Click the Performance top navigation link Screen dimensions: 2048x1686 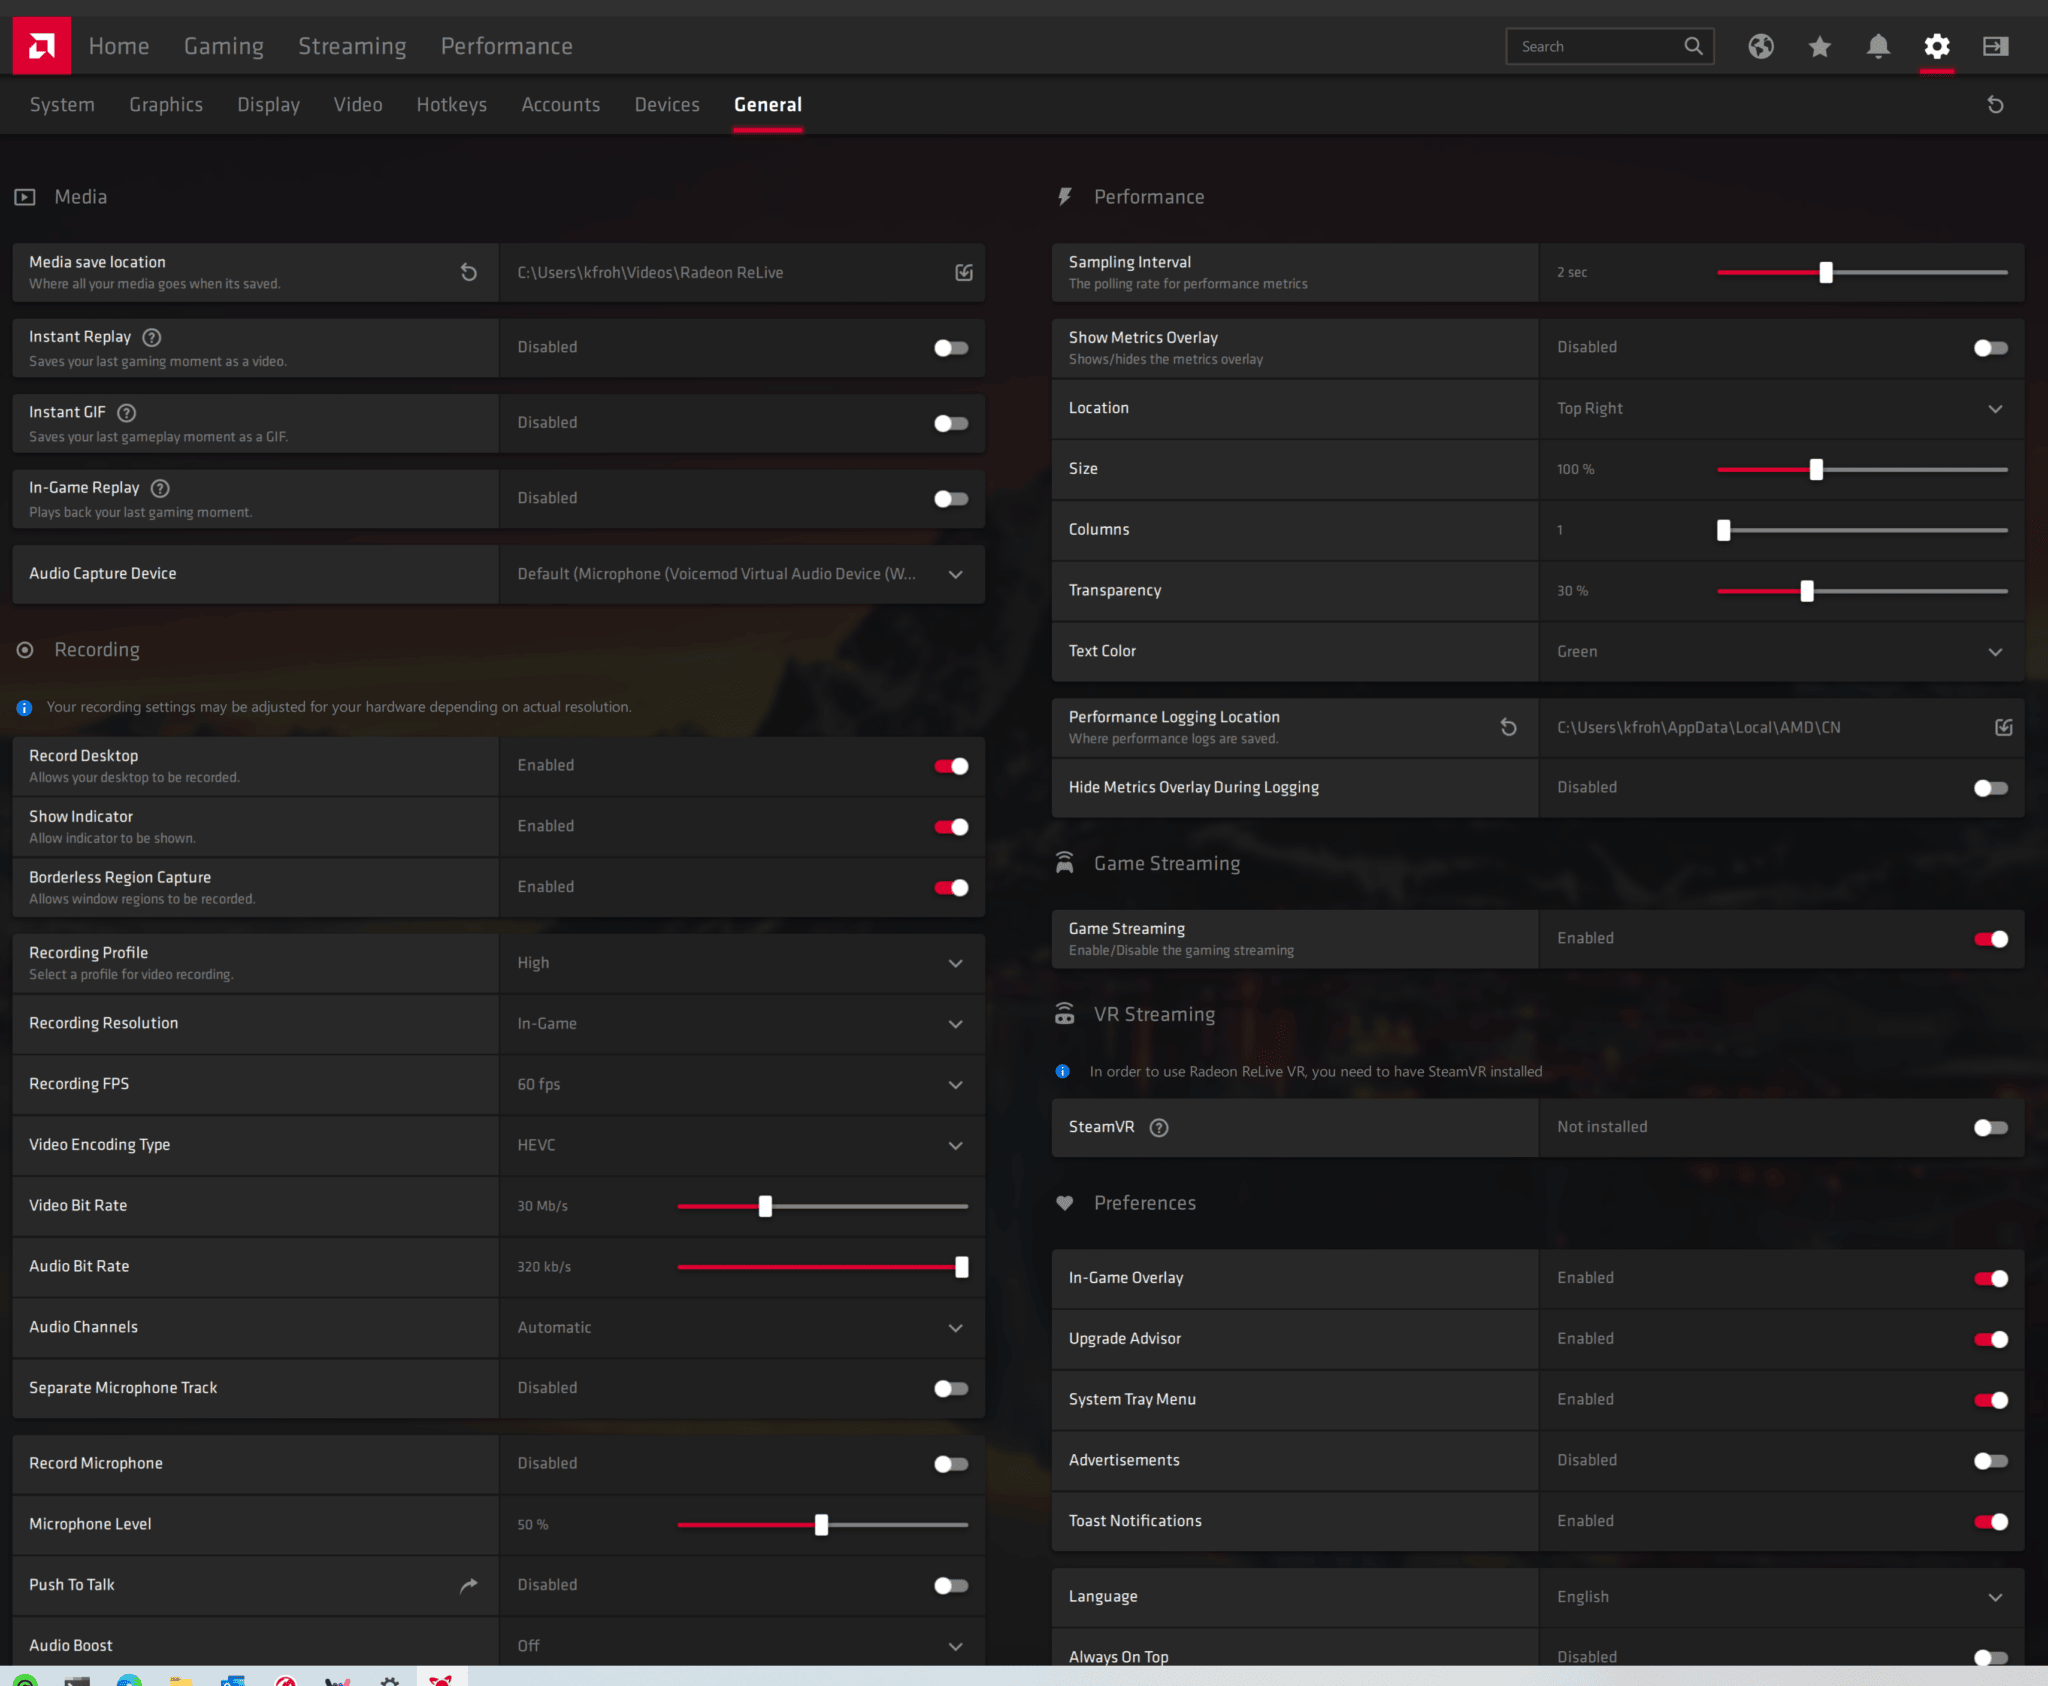pos(506,46)
